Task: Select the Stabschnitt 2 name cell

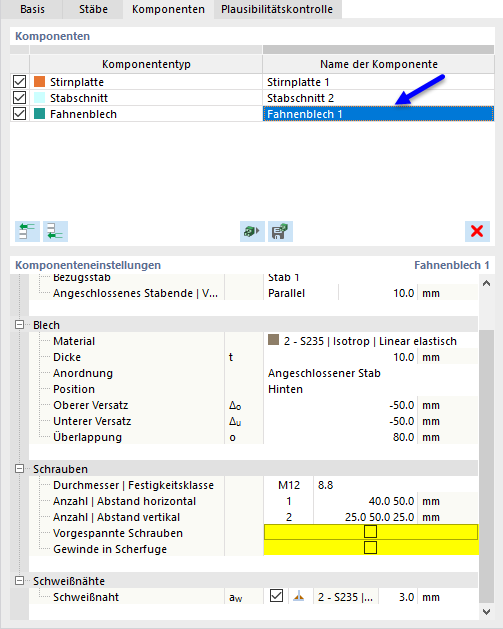Action: (x=378, y=98)
